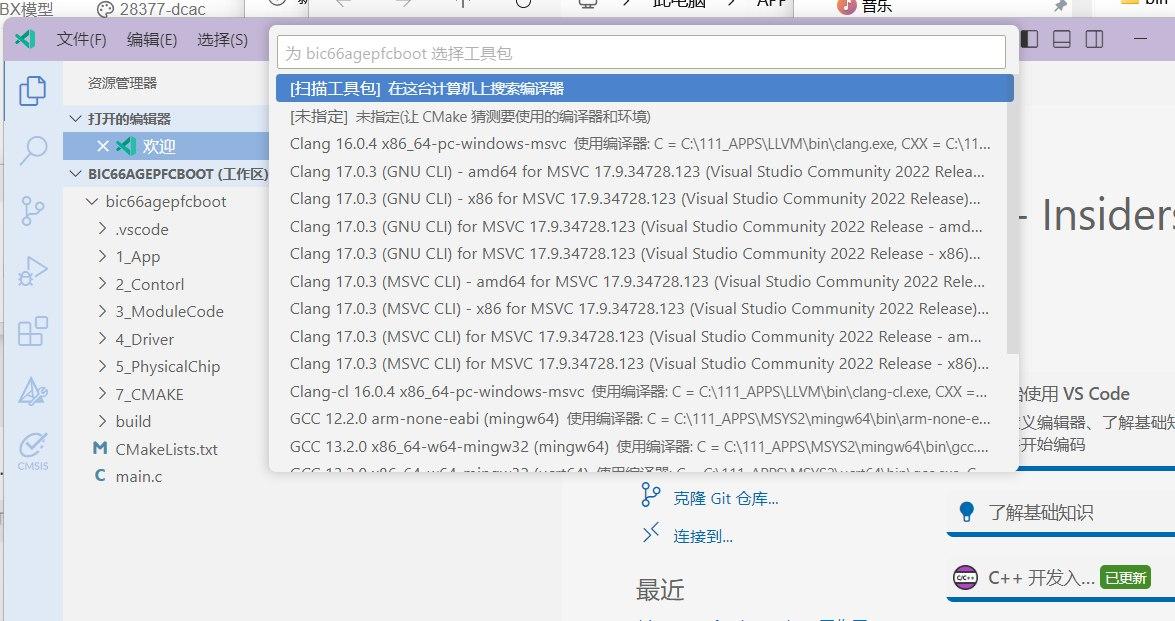Image resolution: width=1175 pixels, height=621 pixels.
Task: Toggle the primary sidebar layout button
Action: pyautogui.click(x=1029, y=39)
